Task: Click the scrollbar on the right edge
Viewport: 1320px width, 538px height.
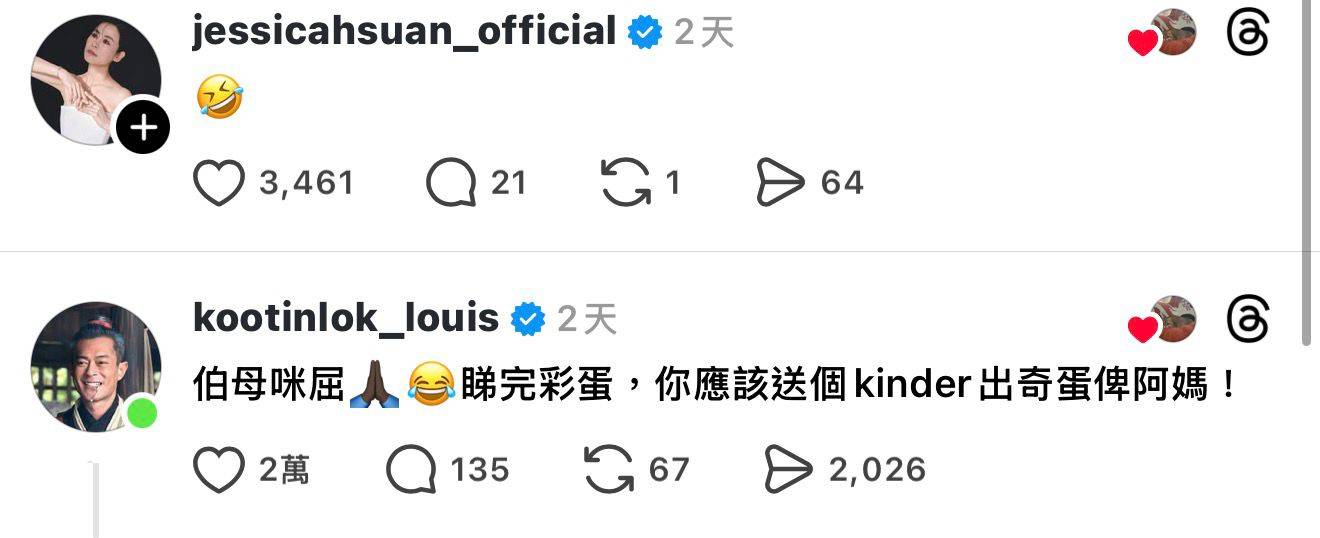Action: point(1307,172)
